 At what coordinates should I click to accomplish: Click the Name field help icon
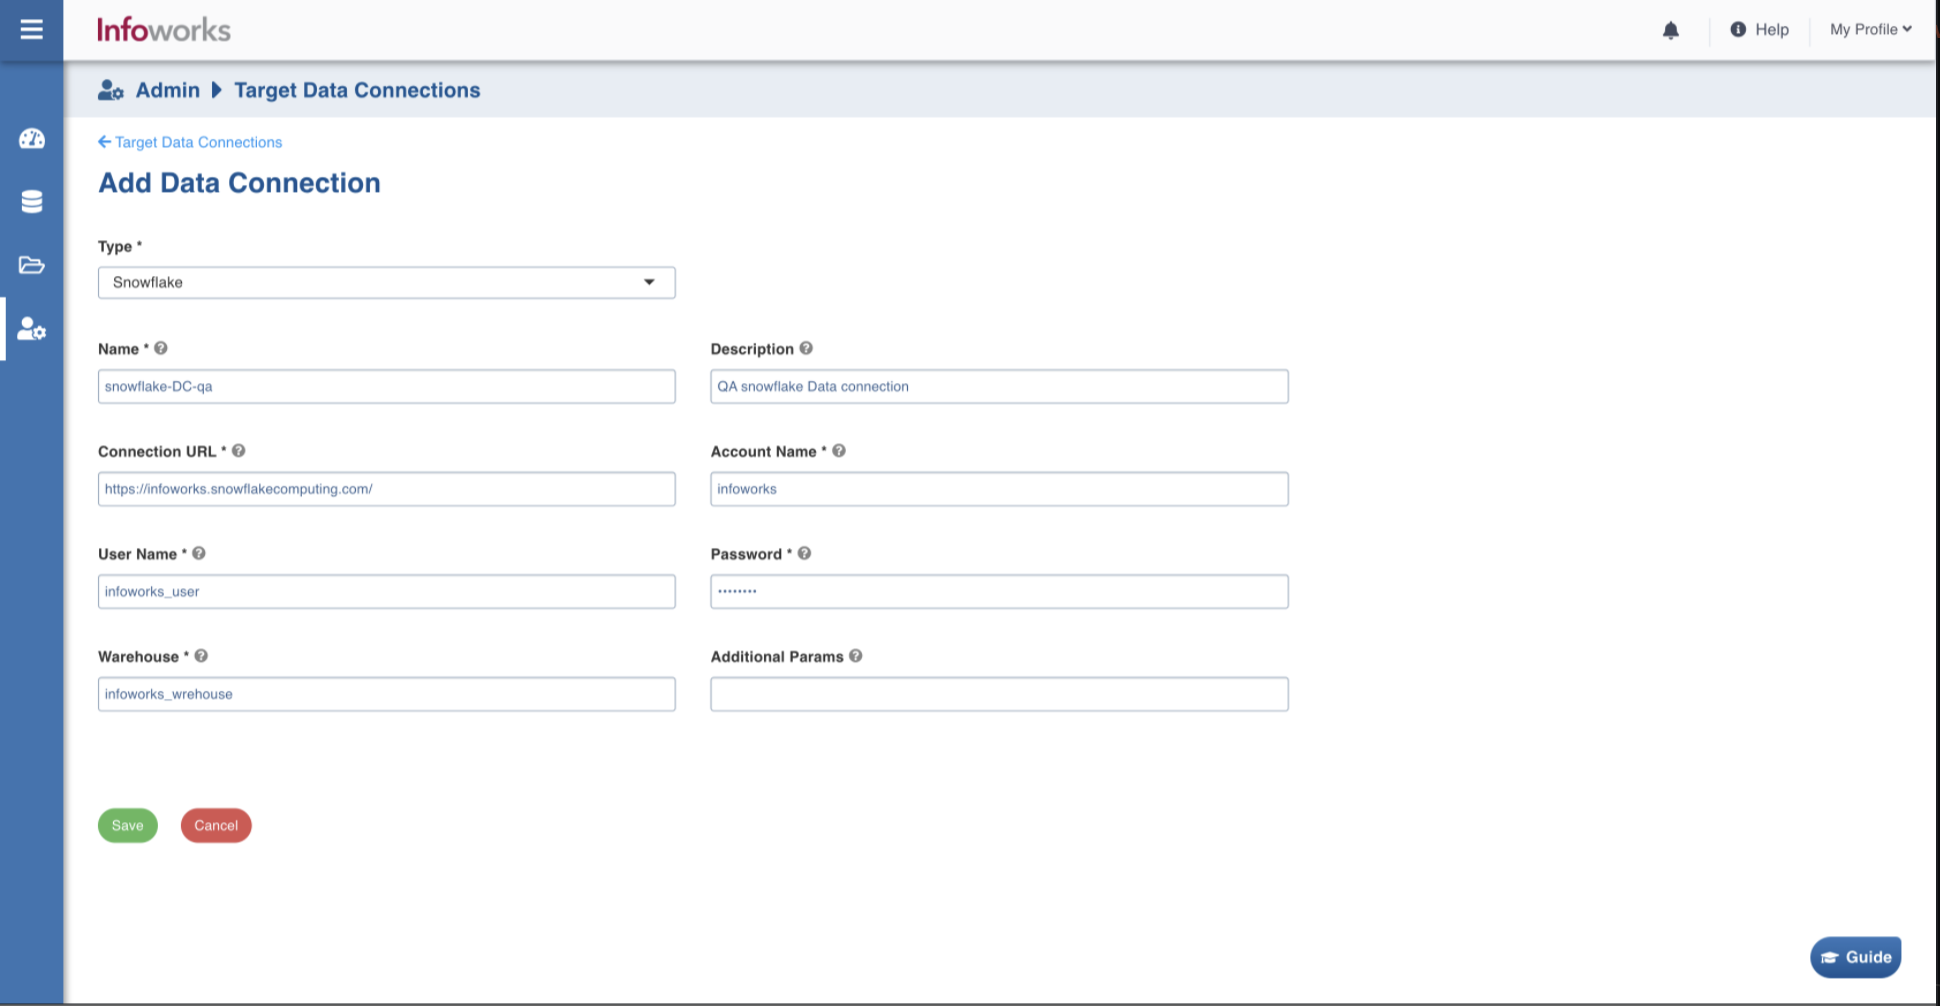click(x=161, y=348)
